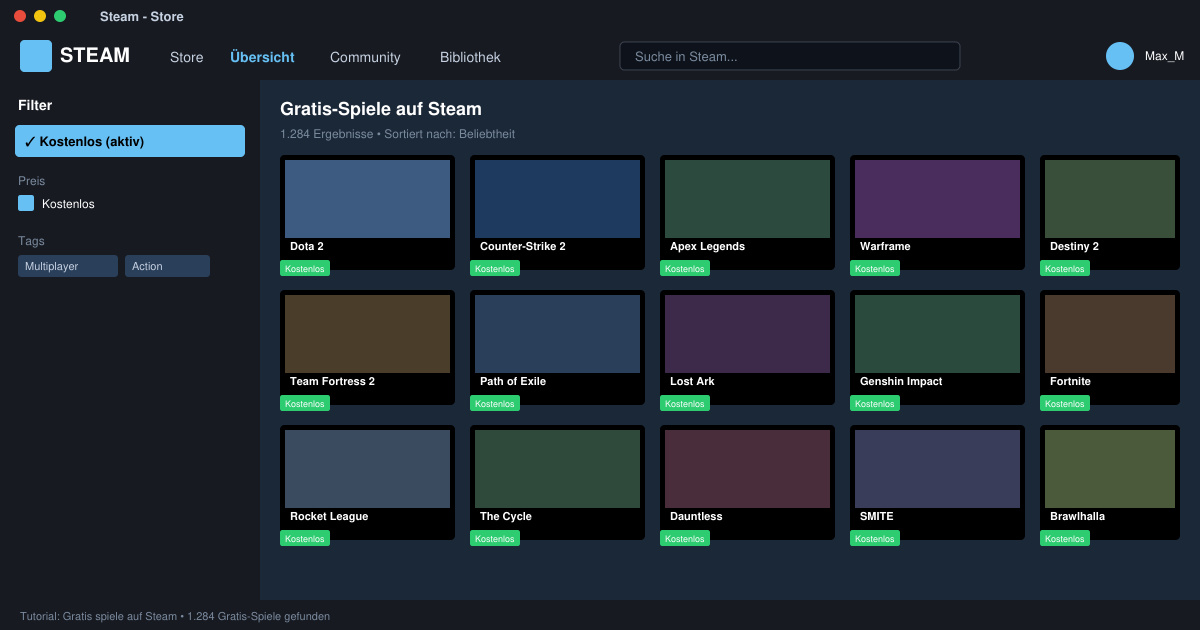Click the Kostenlos badge under Apex Legends

685,268
